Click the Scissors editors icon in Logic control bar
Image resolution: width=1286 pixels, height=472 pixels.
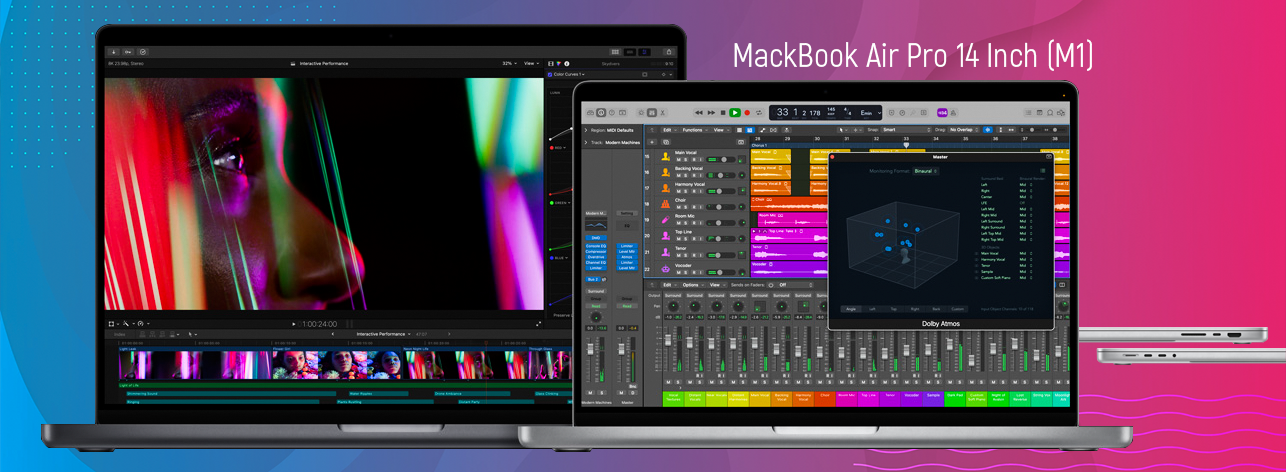click(663, 113)
